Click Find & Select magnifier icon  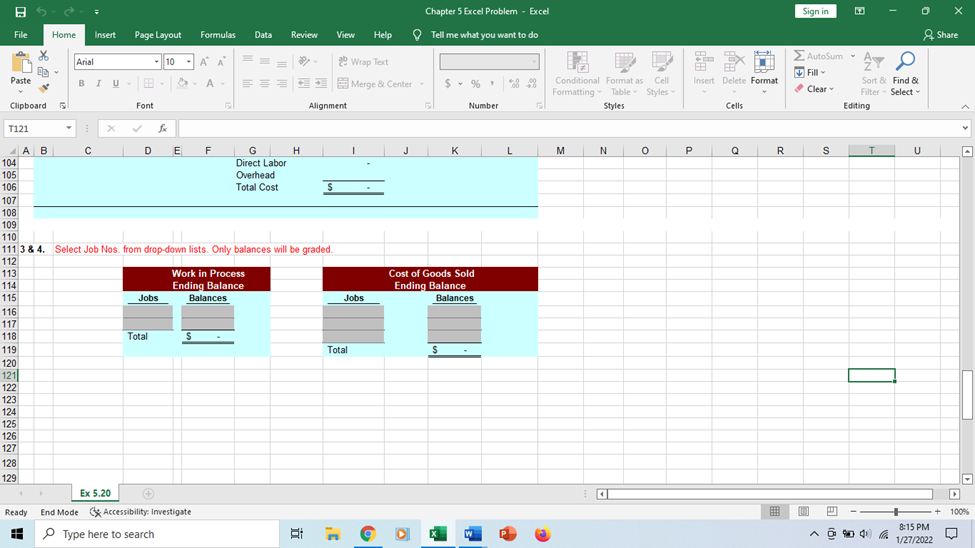tap(905, 62)
